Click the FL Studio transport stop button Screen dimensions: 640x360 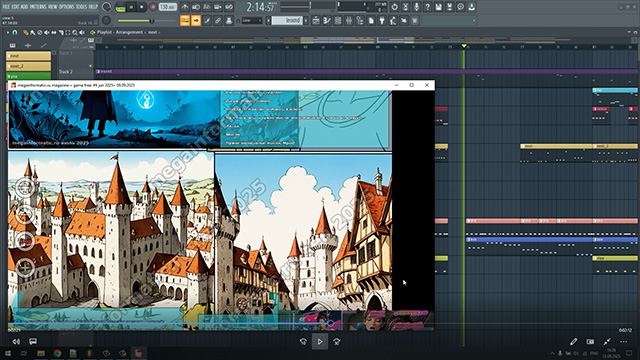pyautogui.click(x=142, y=7)
